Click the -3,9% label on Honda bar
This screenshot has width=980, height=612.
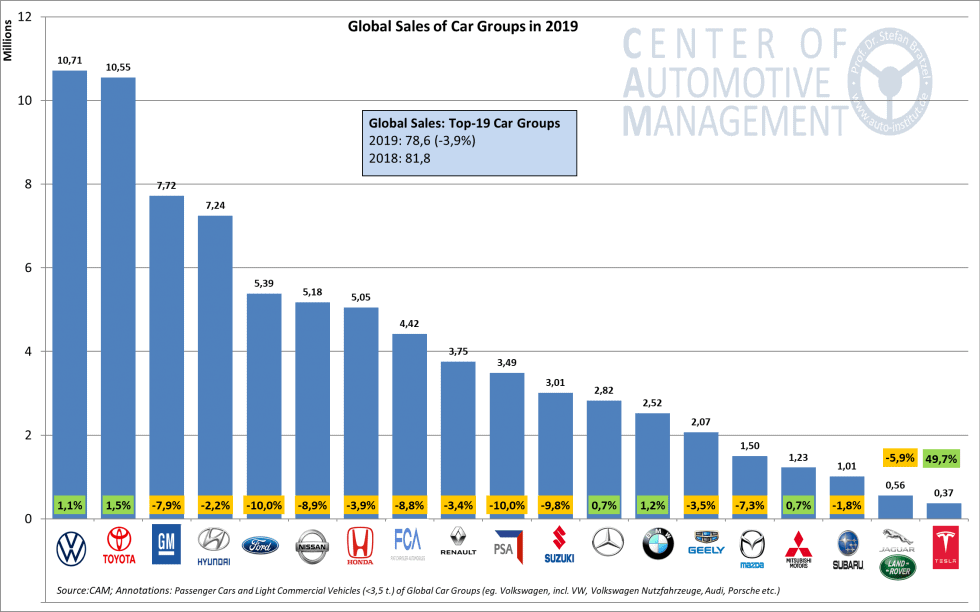pyautogui.click(x=361, y=505)
